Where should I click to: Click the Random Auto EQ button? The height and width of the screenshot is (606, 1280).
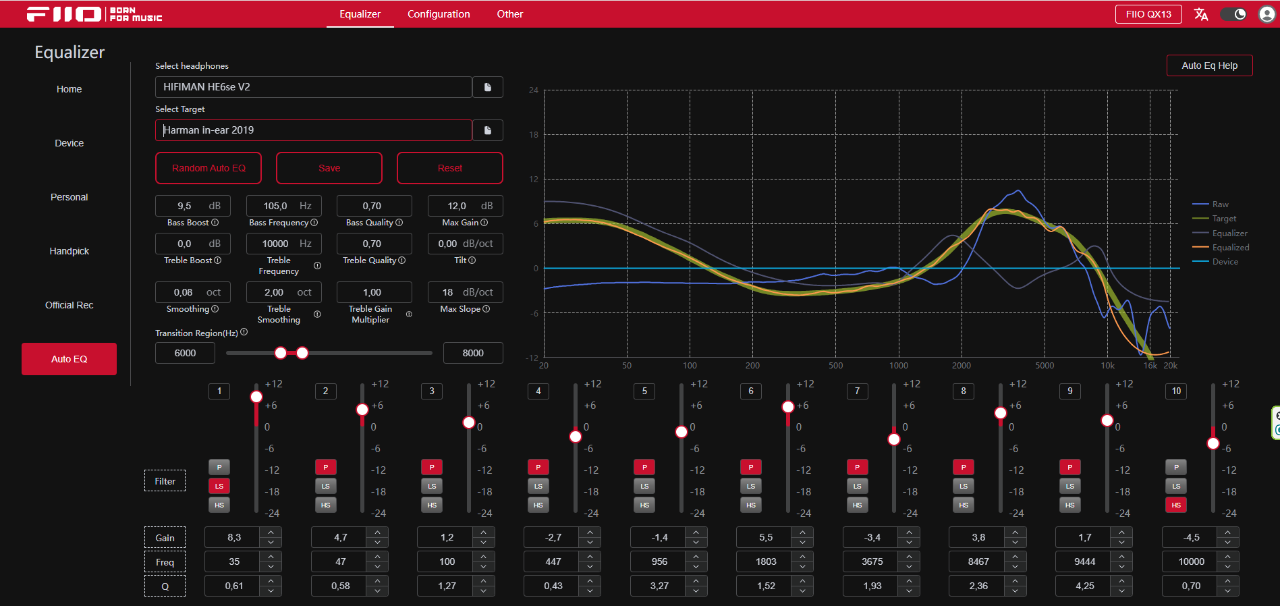click(208, 168)
